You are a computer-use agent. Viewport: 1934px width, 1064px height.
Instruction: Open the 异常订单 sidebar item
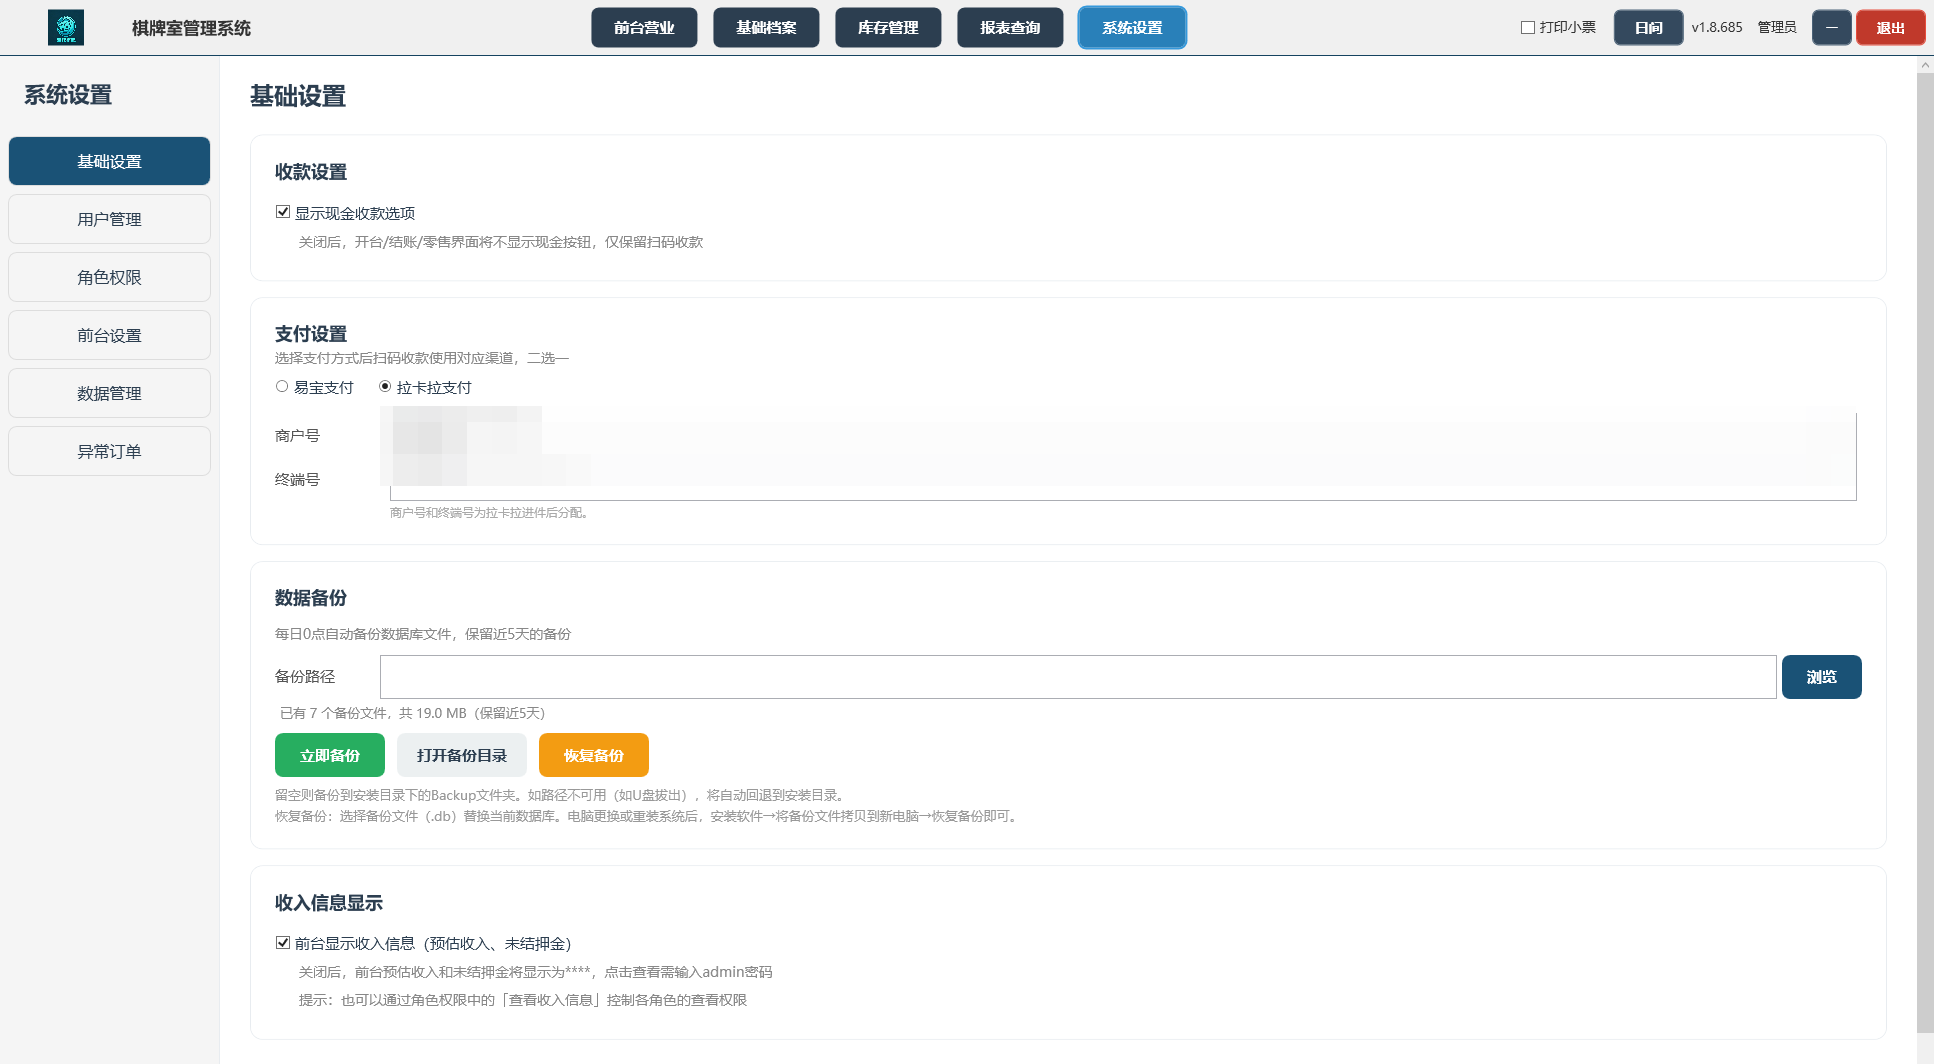[109, 451]
